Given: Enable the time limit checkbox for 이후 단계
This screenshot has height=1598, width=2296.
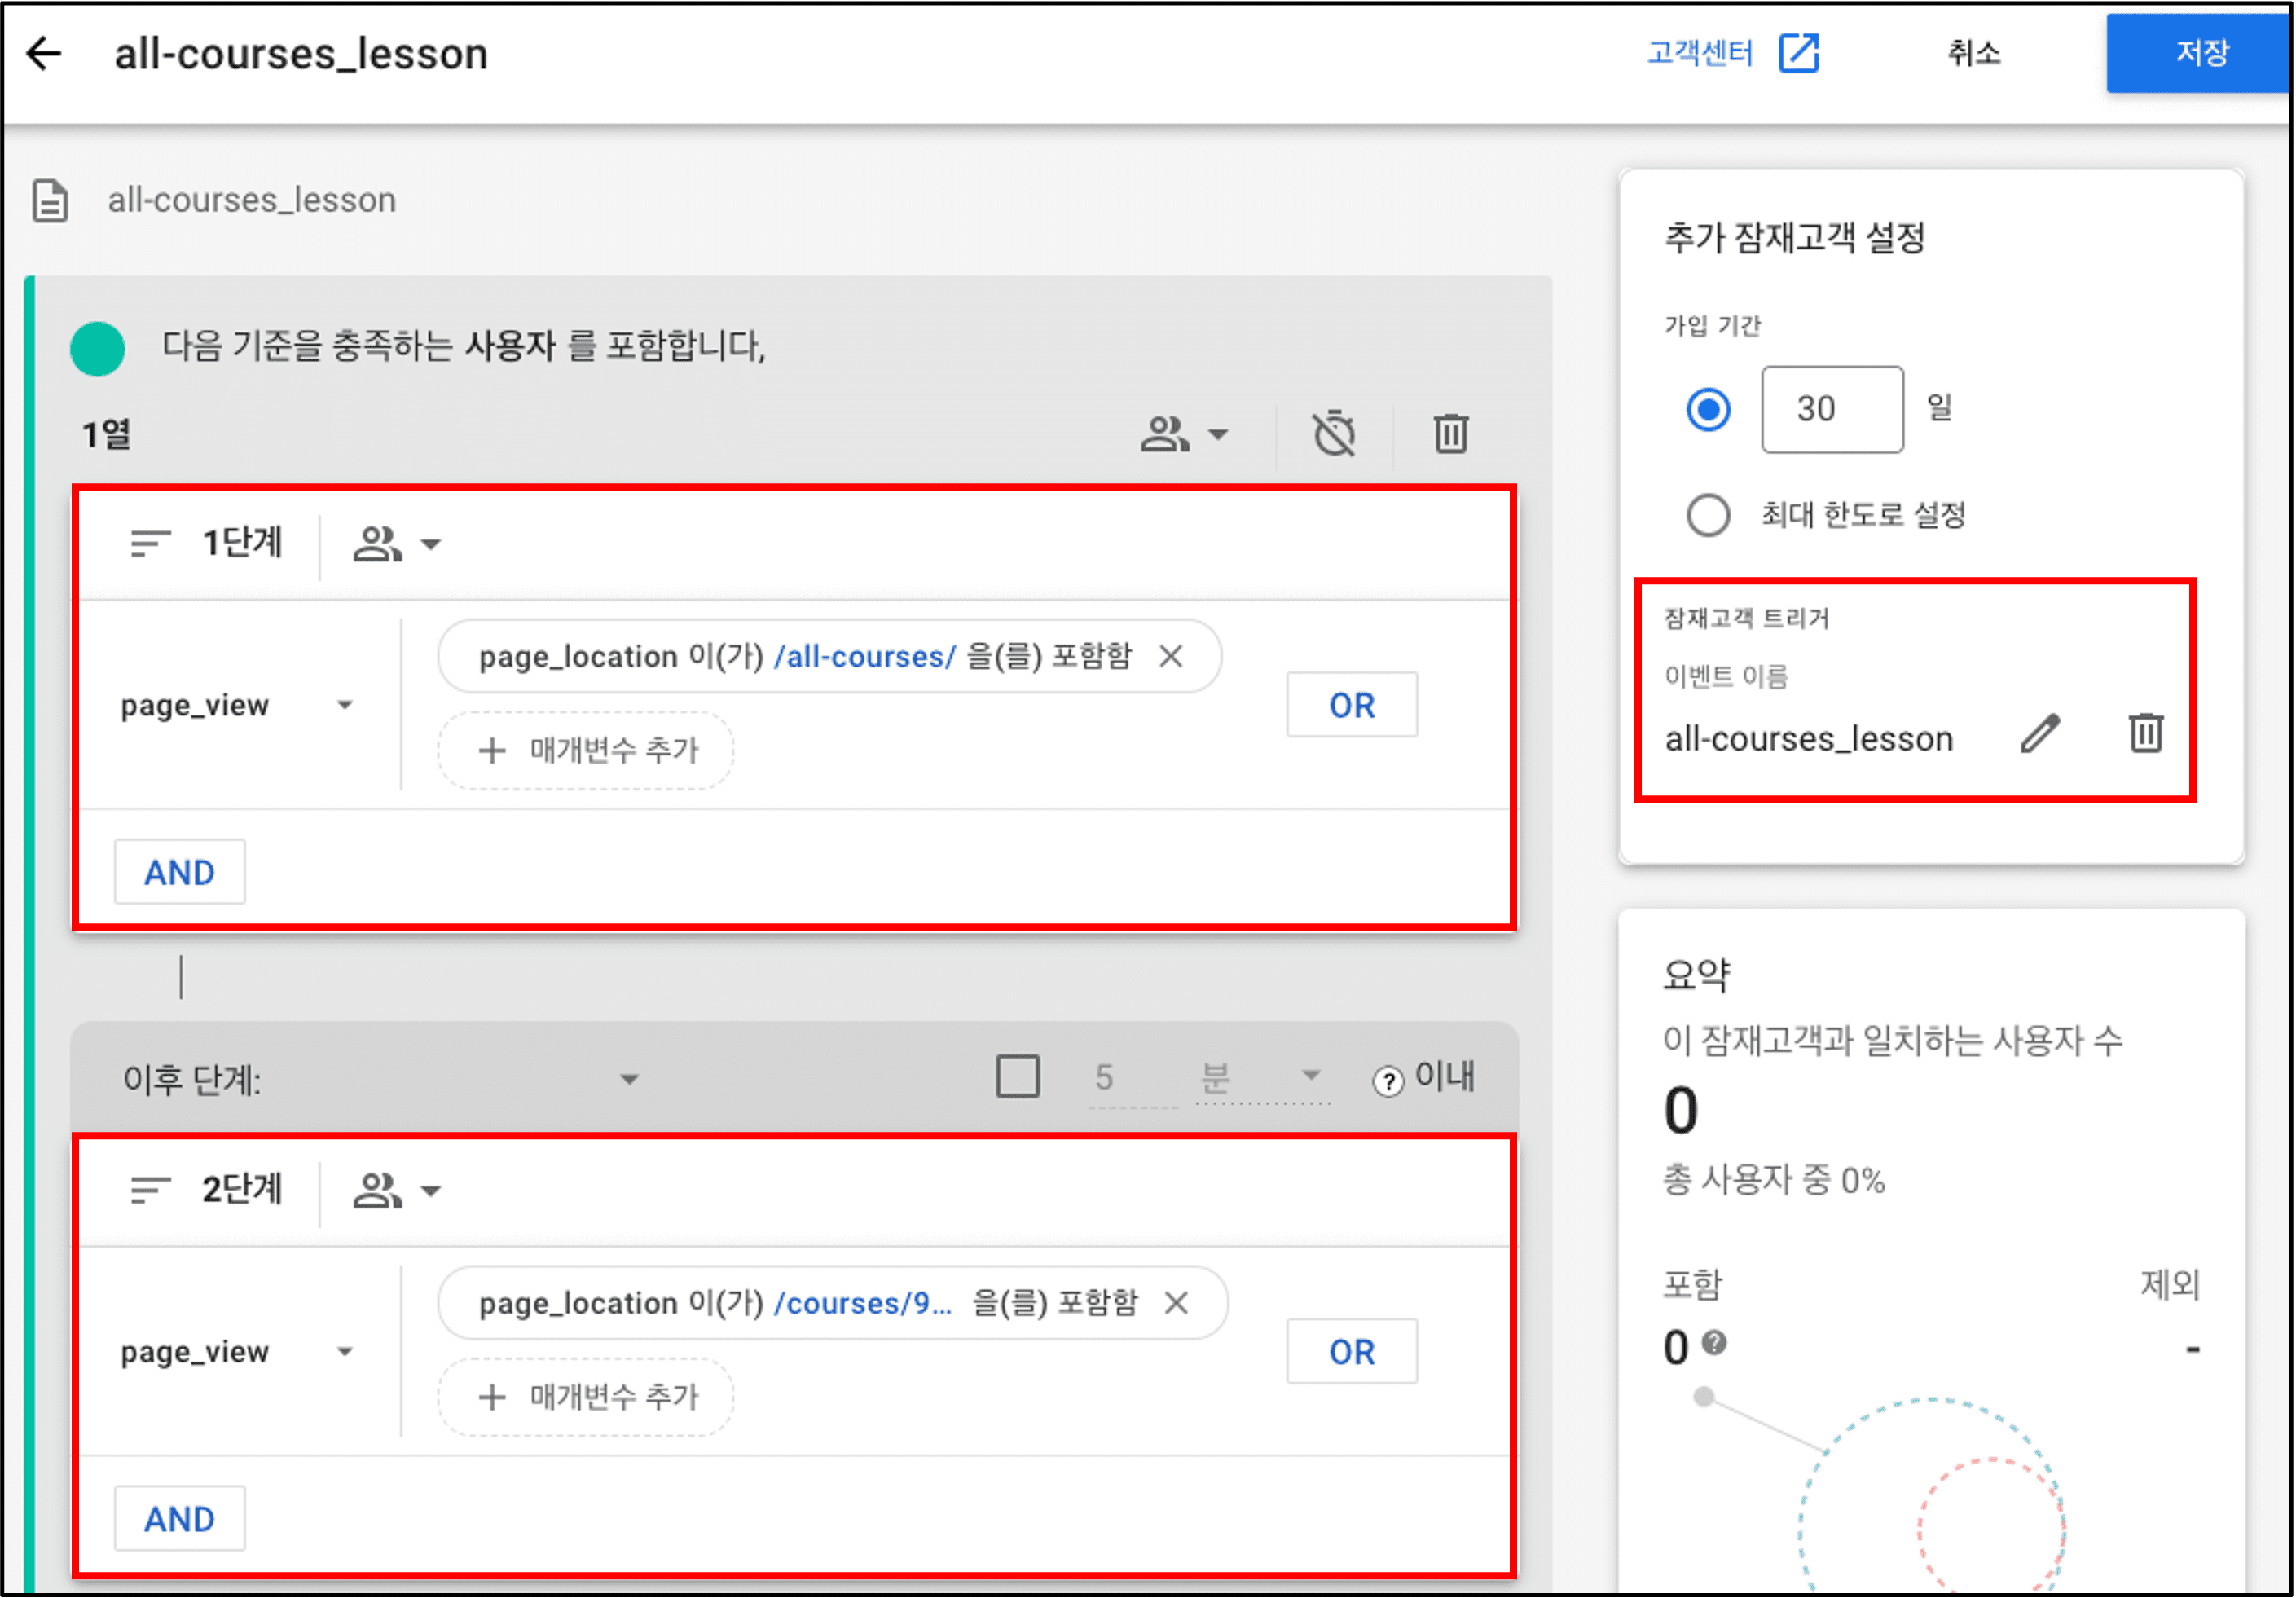Looking at the screenshot, I should [x=1018, y=1077].
